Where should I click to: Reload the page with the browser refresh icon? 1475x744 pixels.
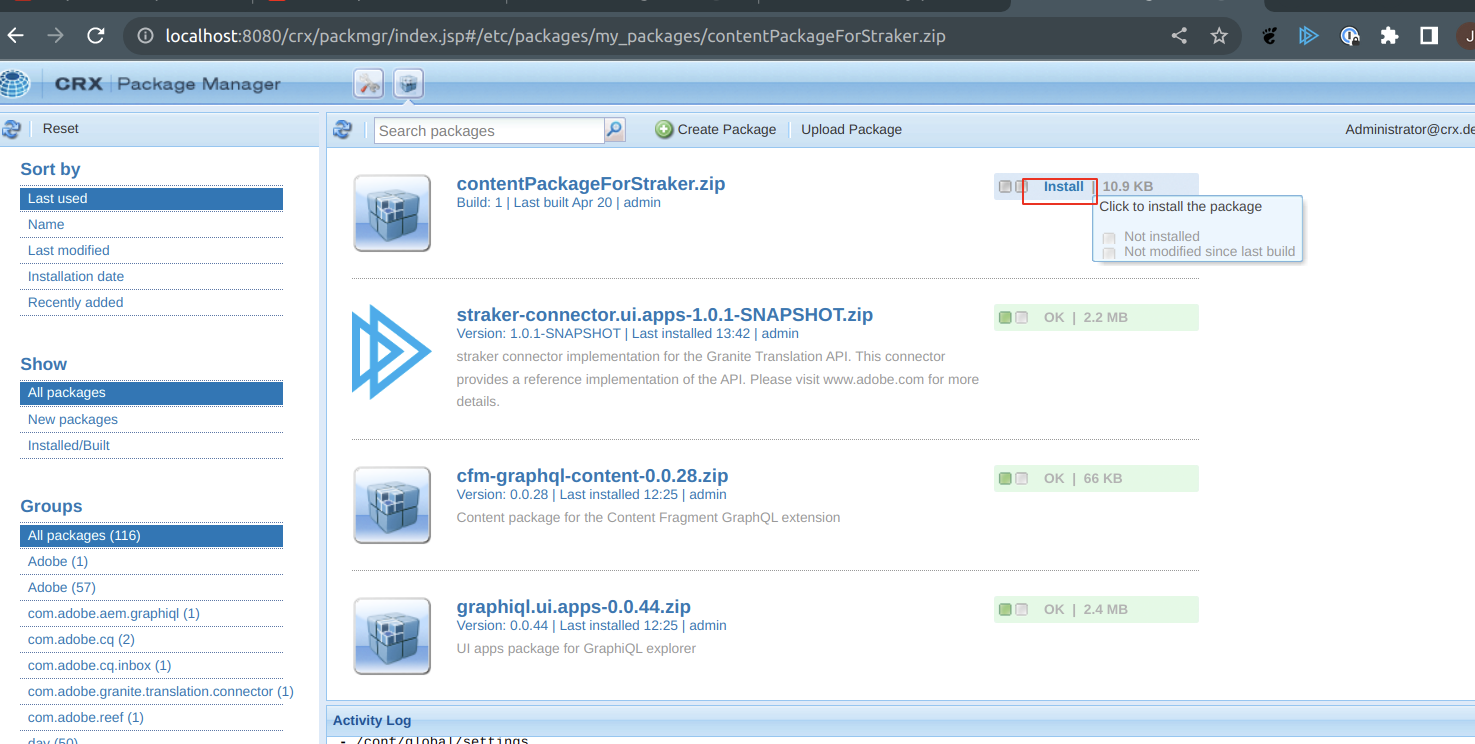pyautogui.click(x=96, y=36)
